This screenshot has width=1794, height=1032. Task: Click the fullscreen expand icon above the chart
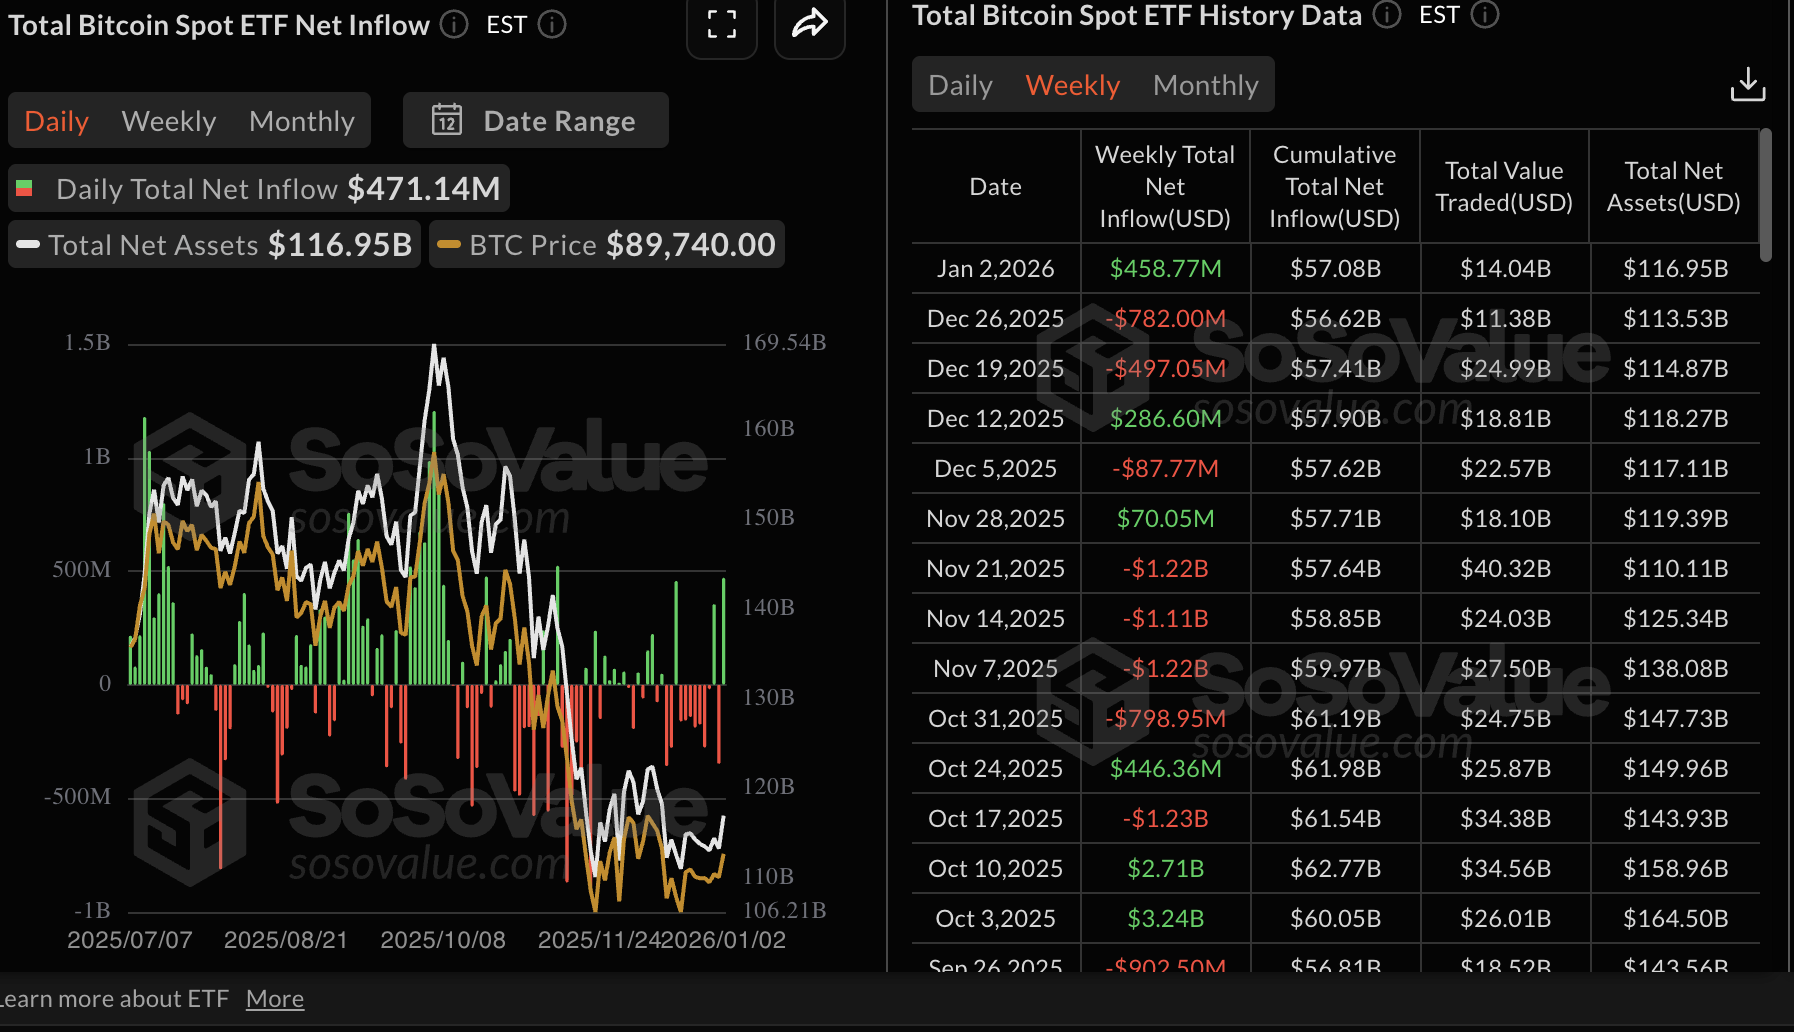tap(722, 29)
